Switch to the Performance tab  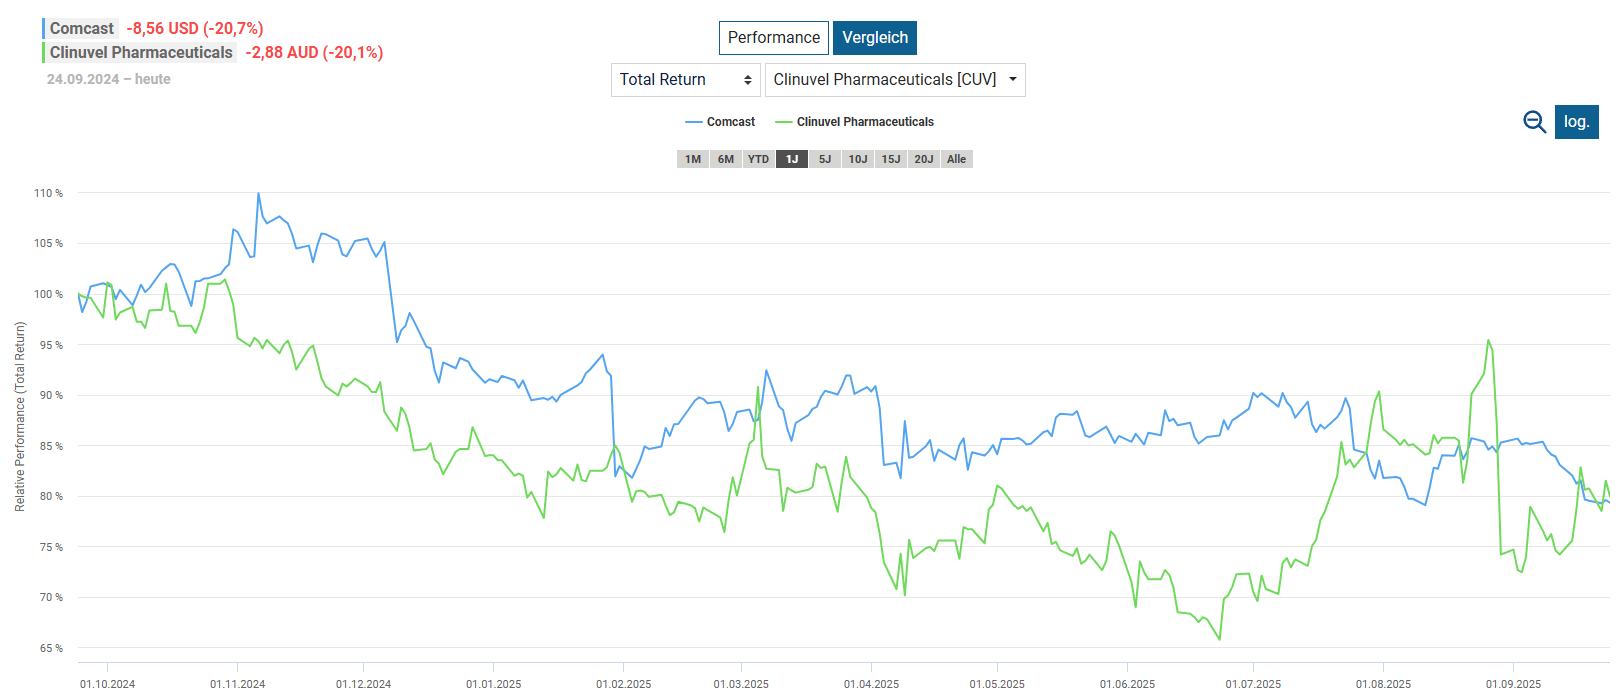point(773,38)
